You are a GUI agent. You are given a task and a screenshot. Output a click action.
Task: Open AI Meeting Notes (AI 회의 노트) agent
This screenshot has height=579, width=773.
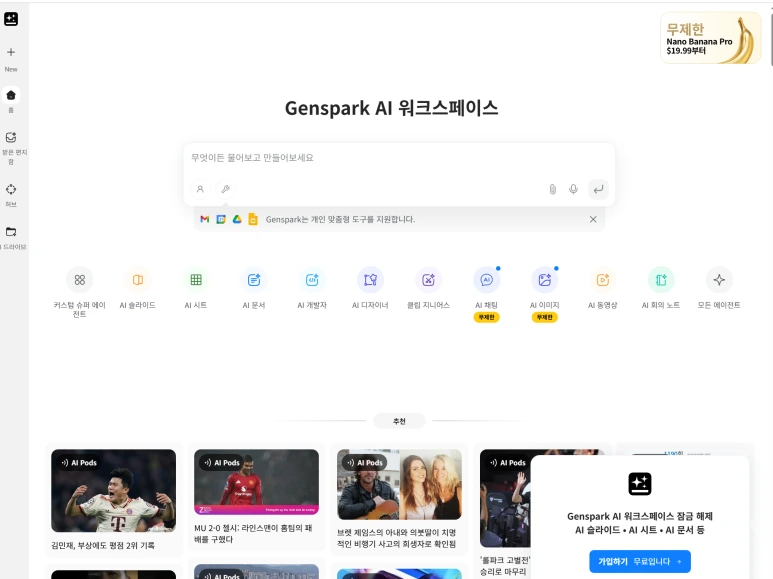click(x=661, y=280)
